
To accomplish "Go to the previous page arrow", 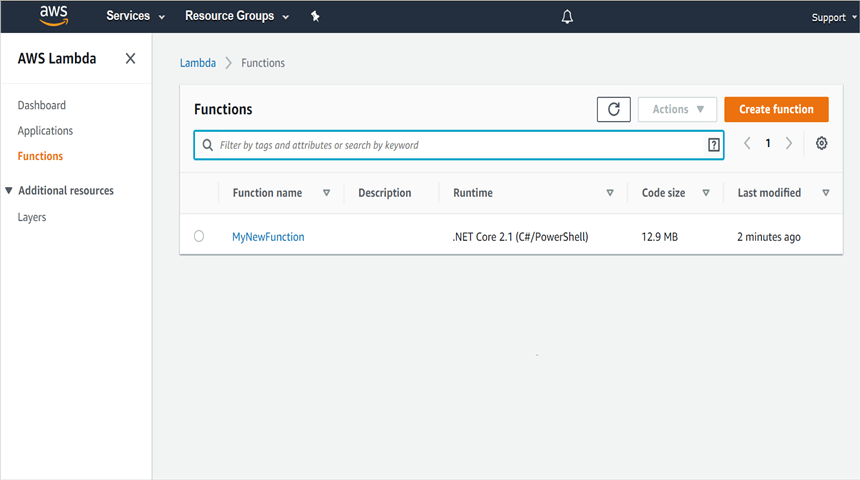I will click(x=747, y=144).
